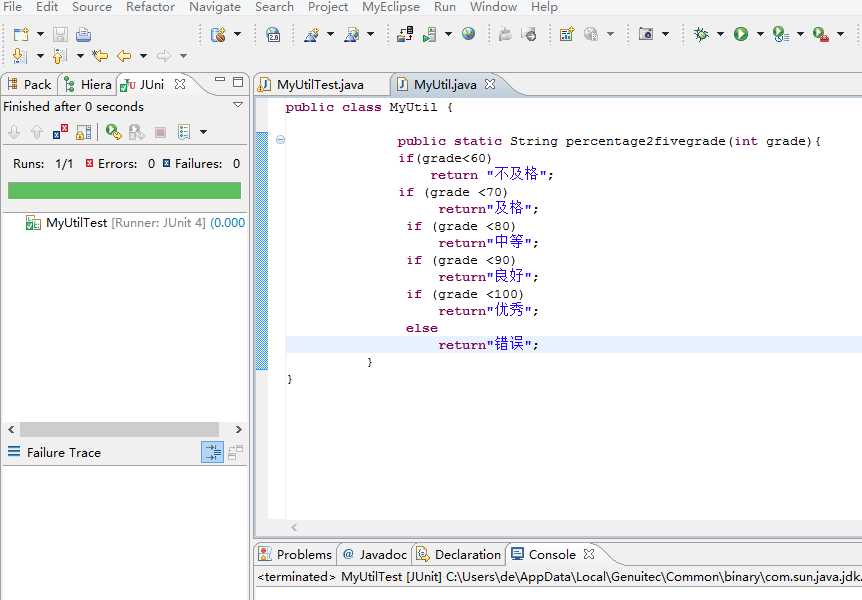This screenshot has height=600, width=862.
Task: Open JUnit Test Run History icon
Action: pos(184,132)
